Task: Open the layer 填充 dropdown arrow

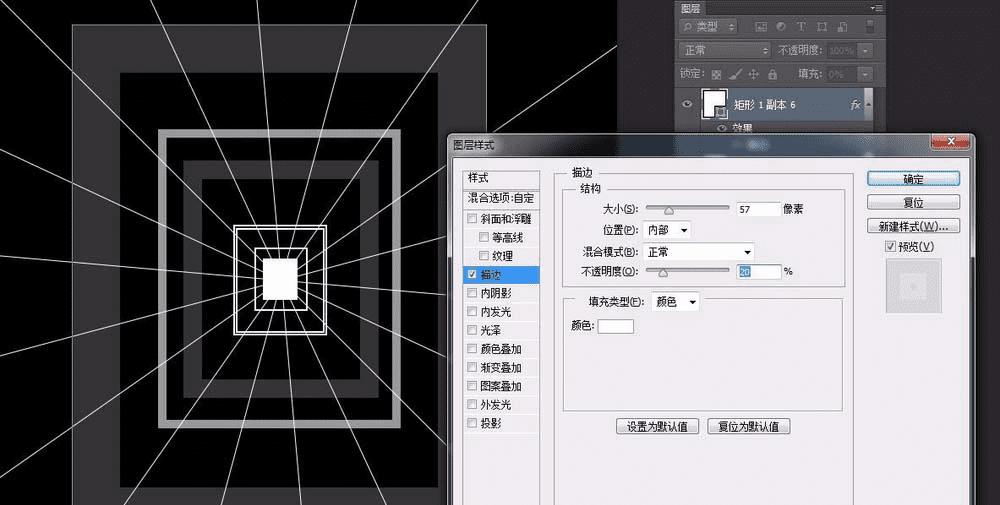Action: (x=865, y=74)
